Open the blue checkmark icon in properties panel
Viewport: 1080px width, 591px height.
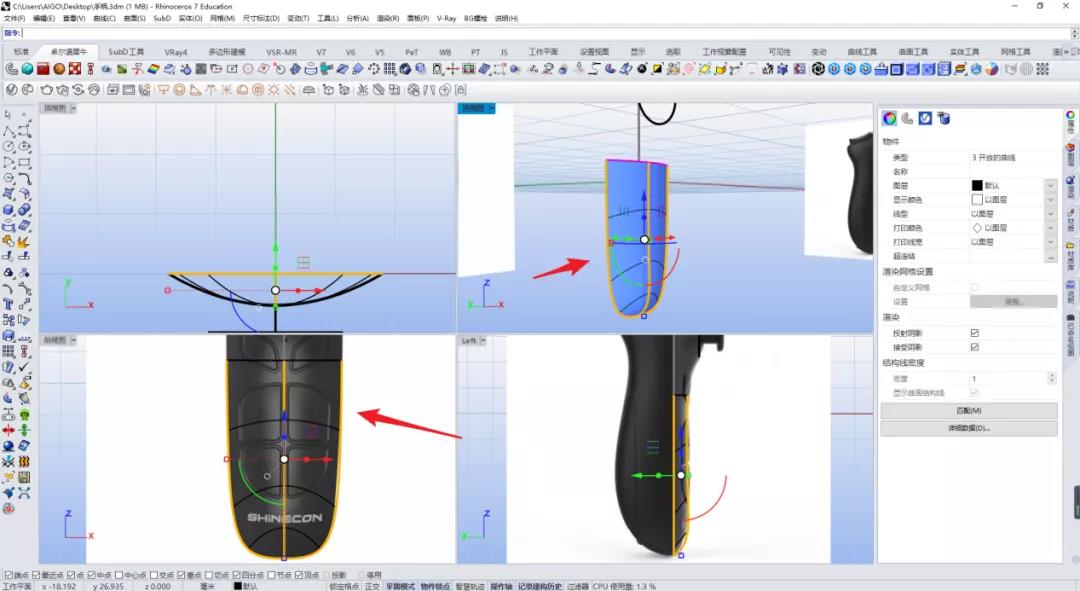point(925,118)
